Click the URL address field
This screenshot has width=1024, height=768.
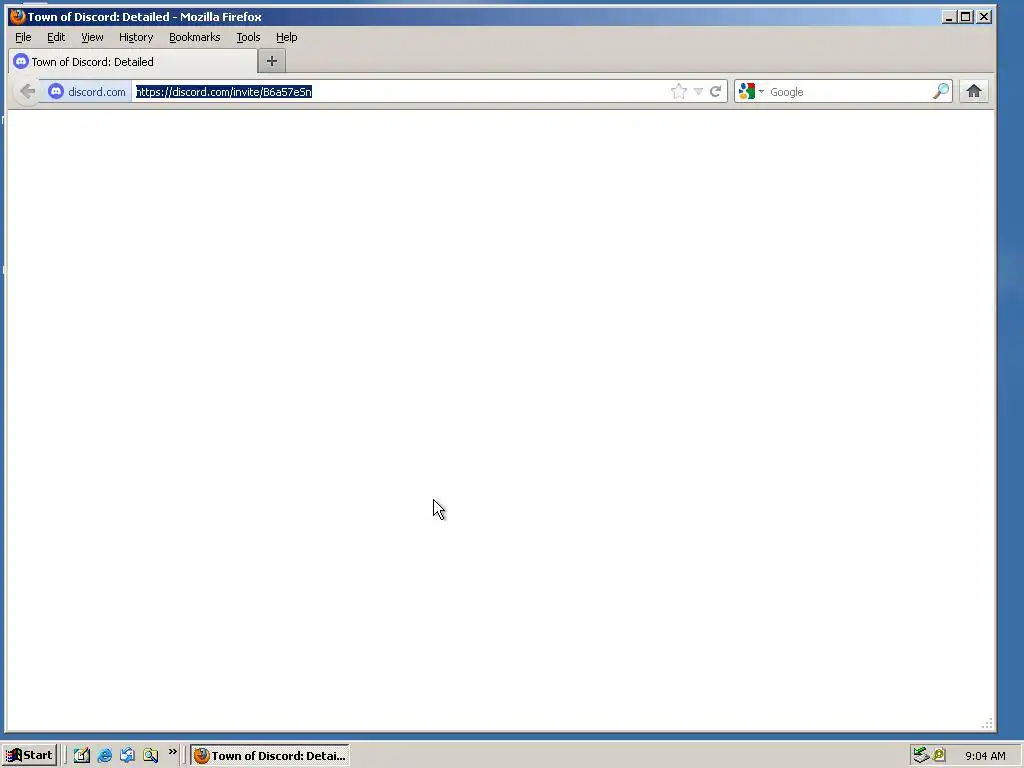pos(400,91)
